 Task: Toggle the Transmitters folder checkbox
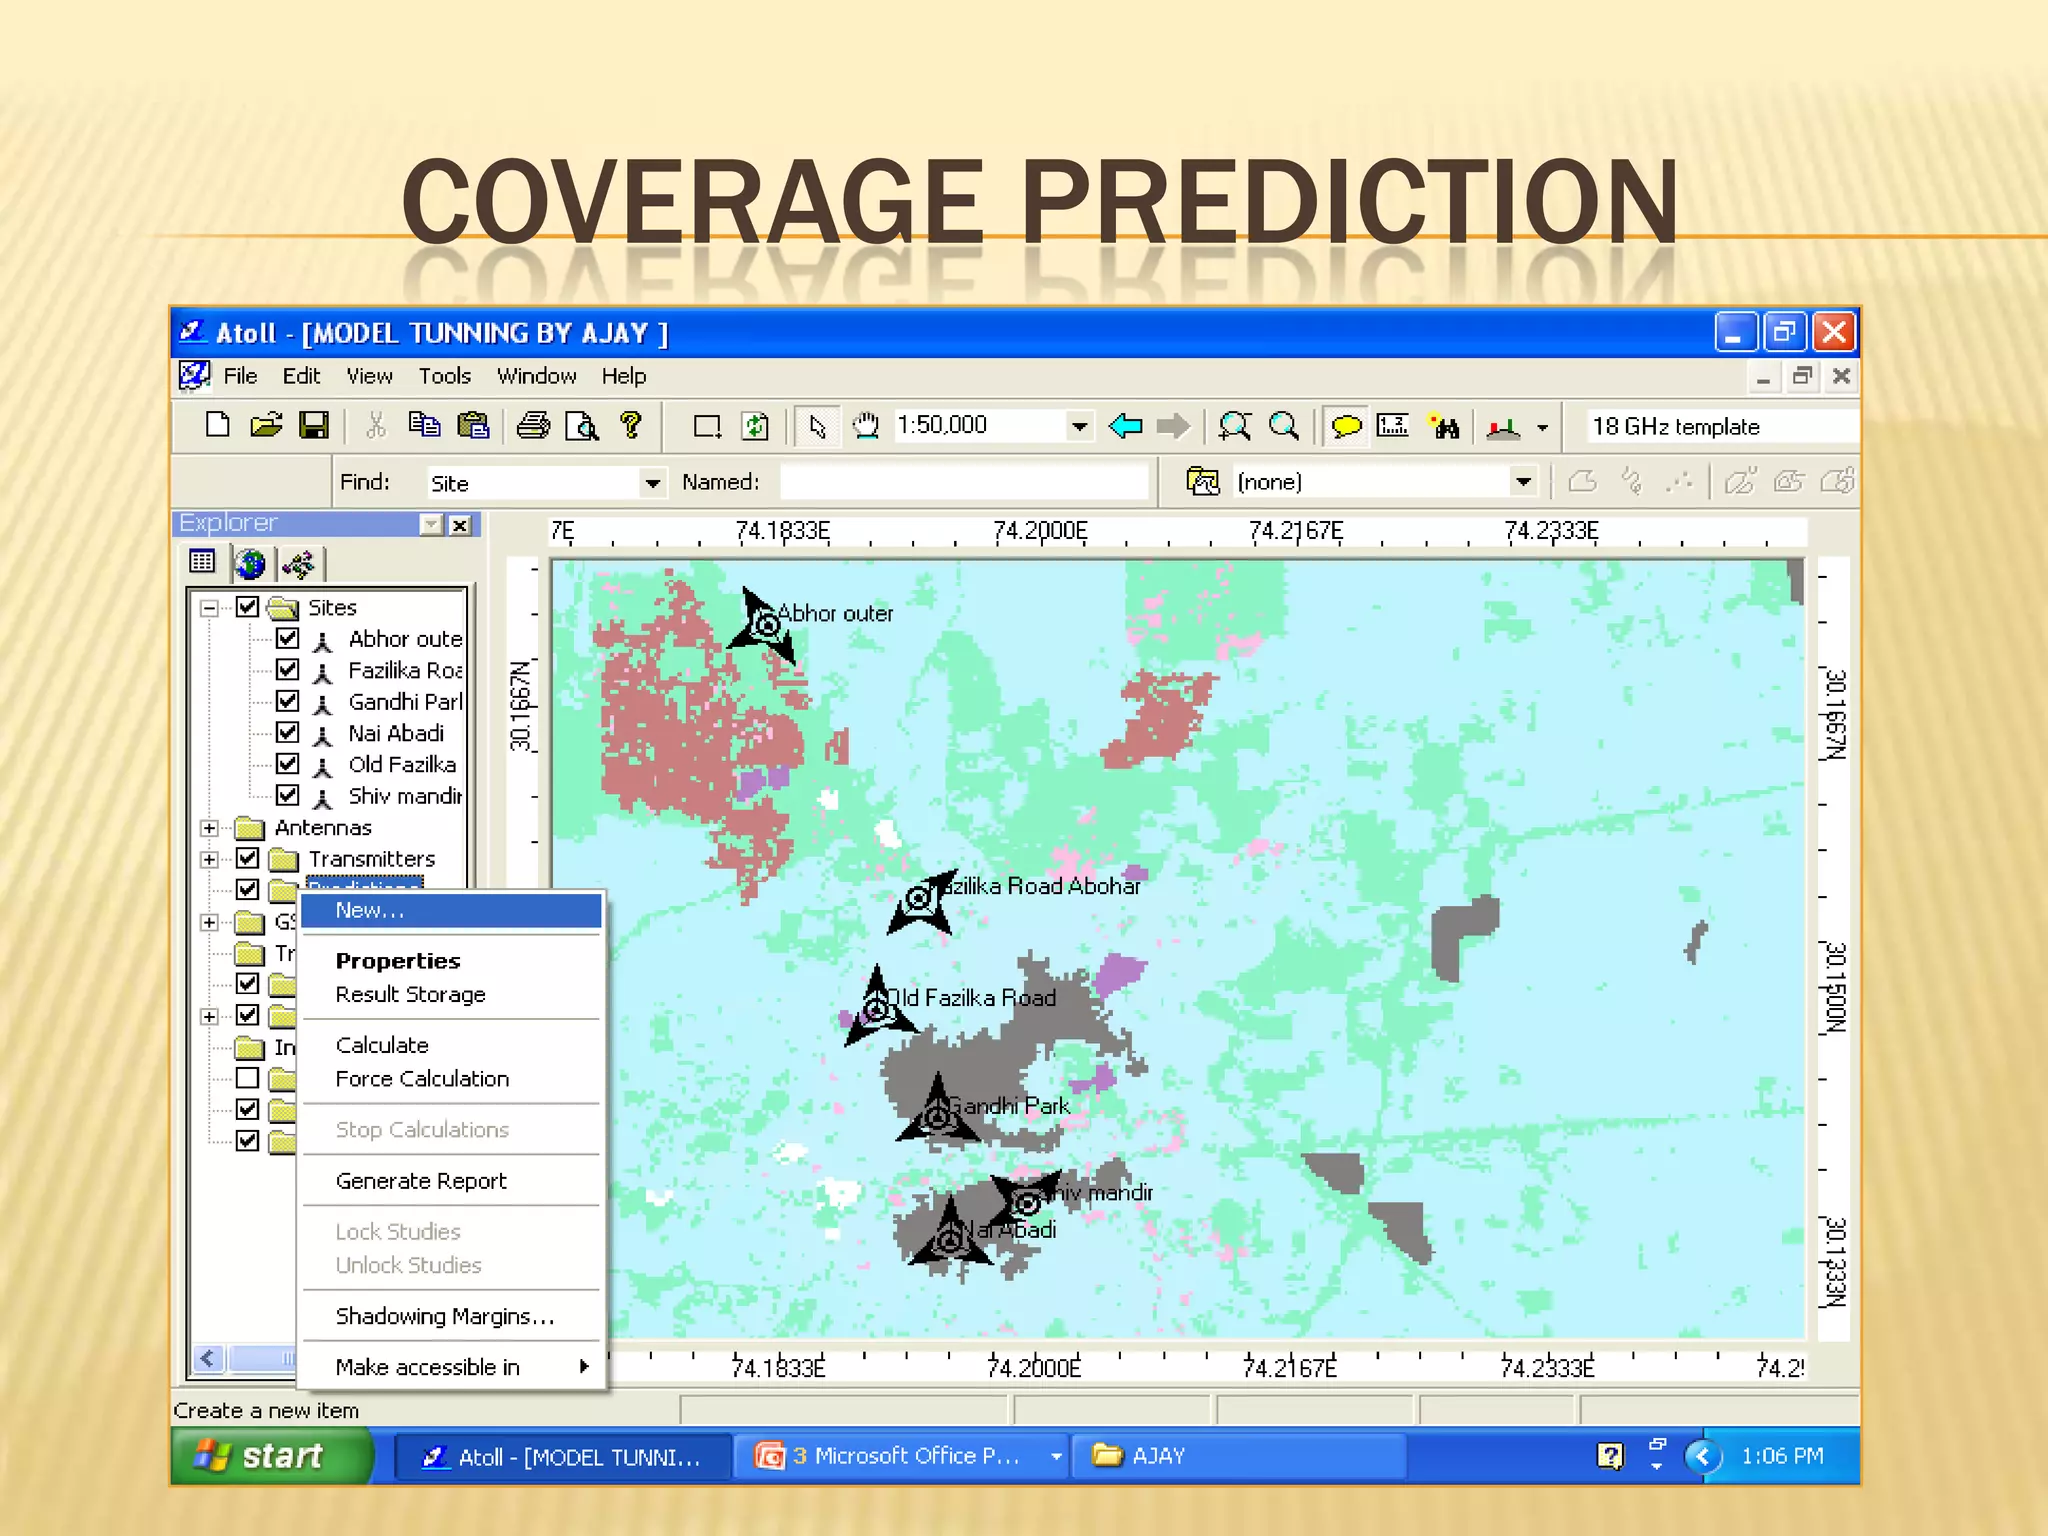point(248,858)
